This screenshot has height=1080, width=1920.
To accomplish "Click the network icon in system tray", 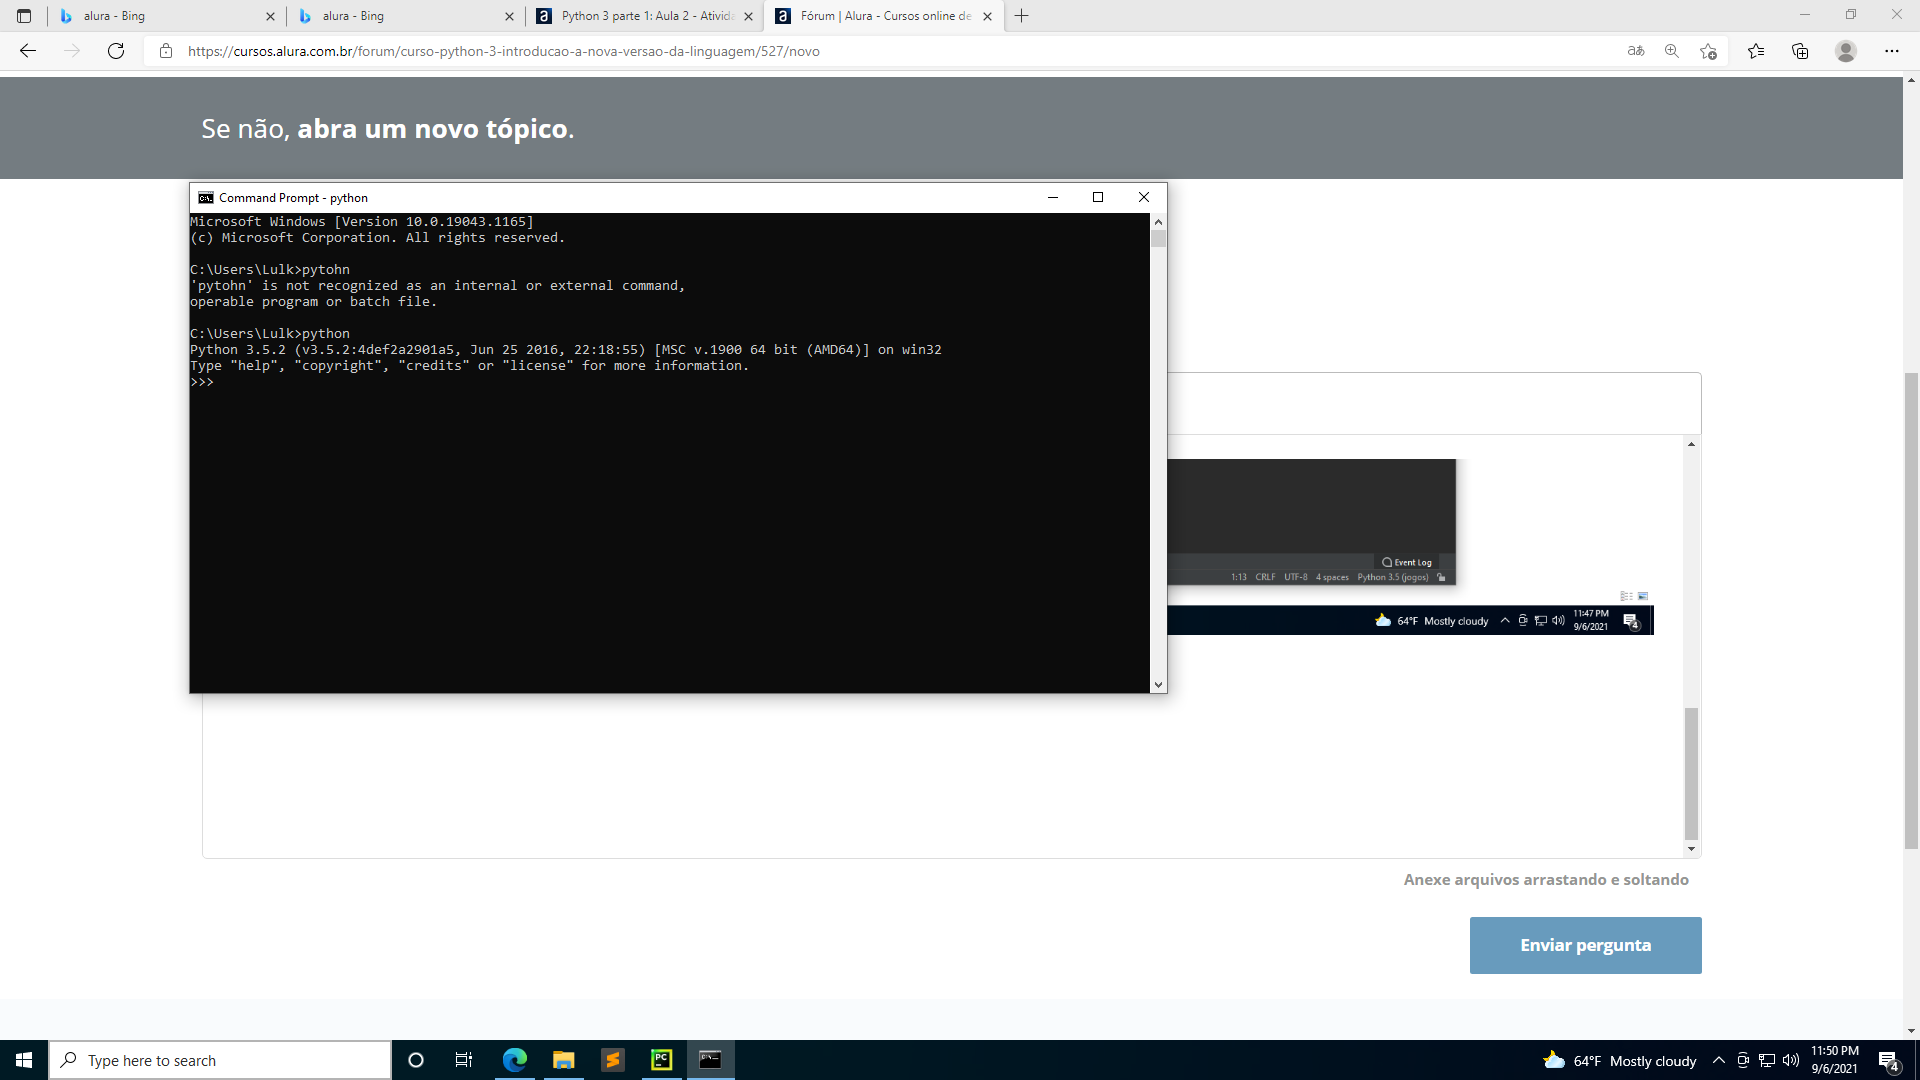I will click(1767, 1061).
